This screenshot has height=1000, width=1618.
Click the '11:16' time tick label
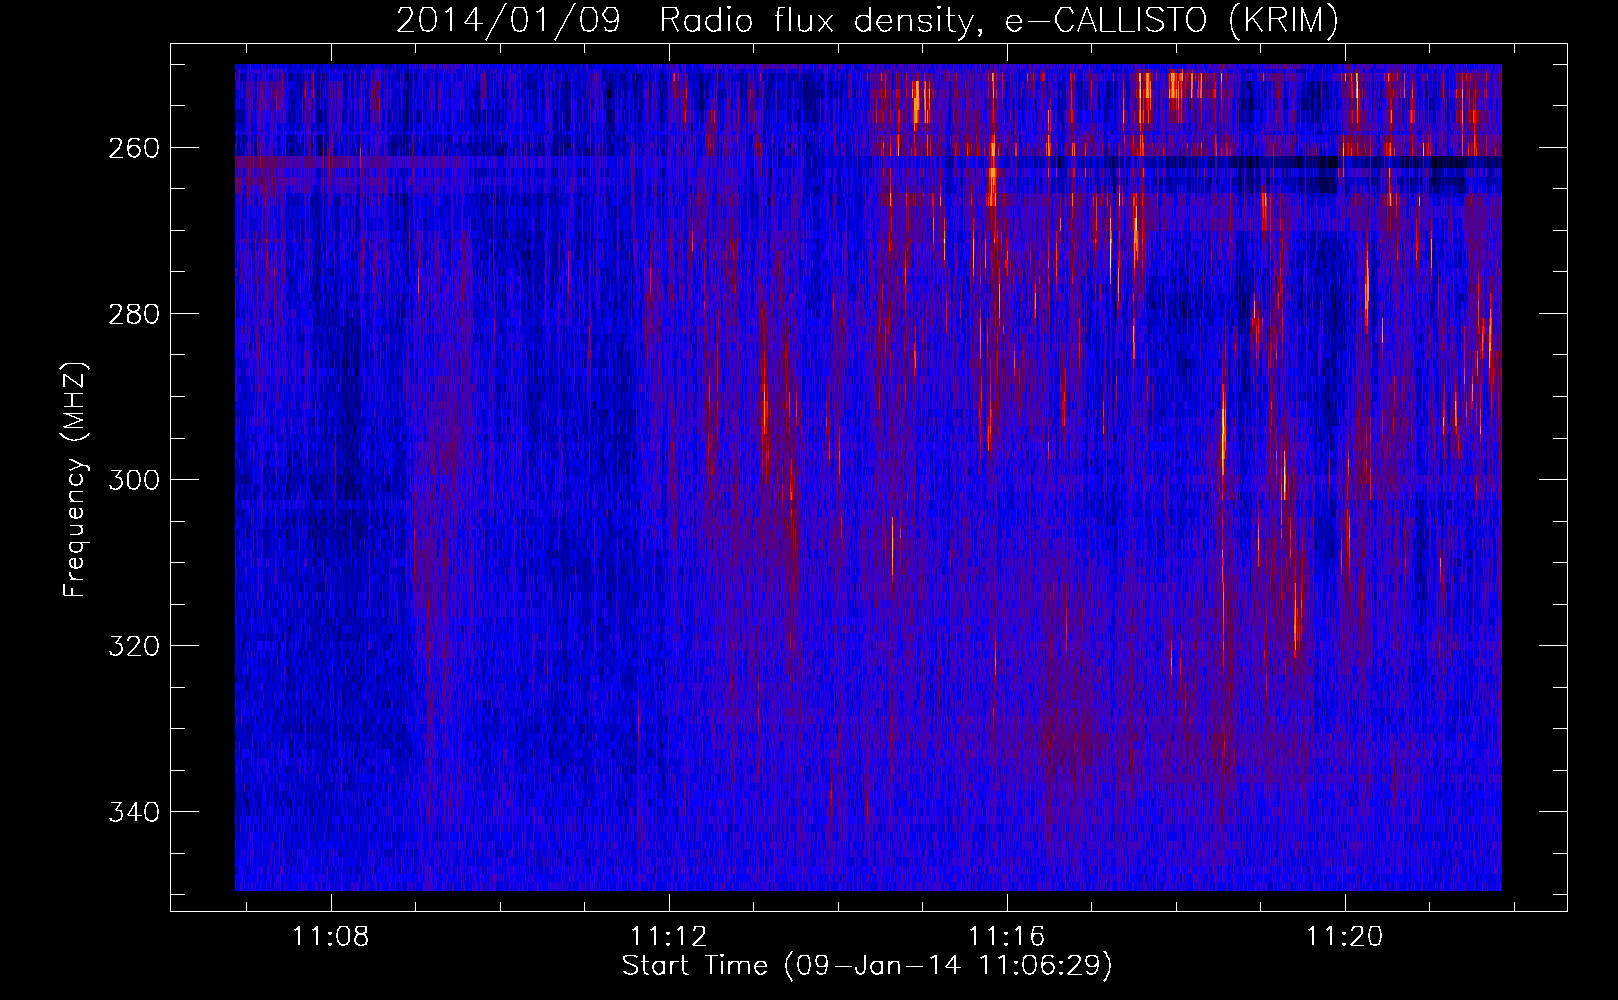pos(1007,937)
